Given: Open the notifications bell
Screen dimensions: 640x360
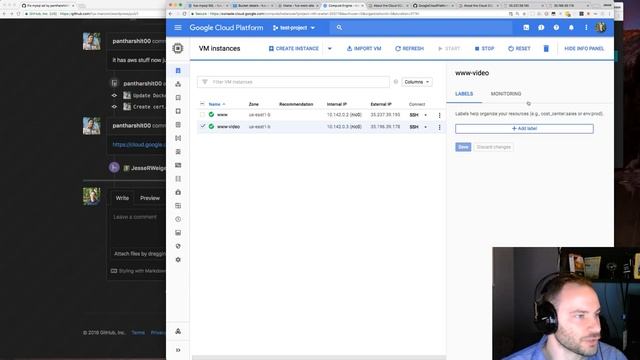Looking at the screenshot, I should 571,28.
